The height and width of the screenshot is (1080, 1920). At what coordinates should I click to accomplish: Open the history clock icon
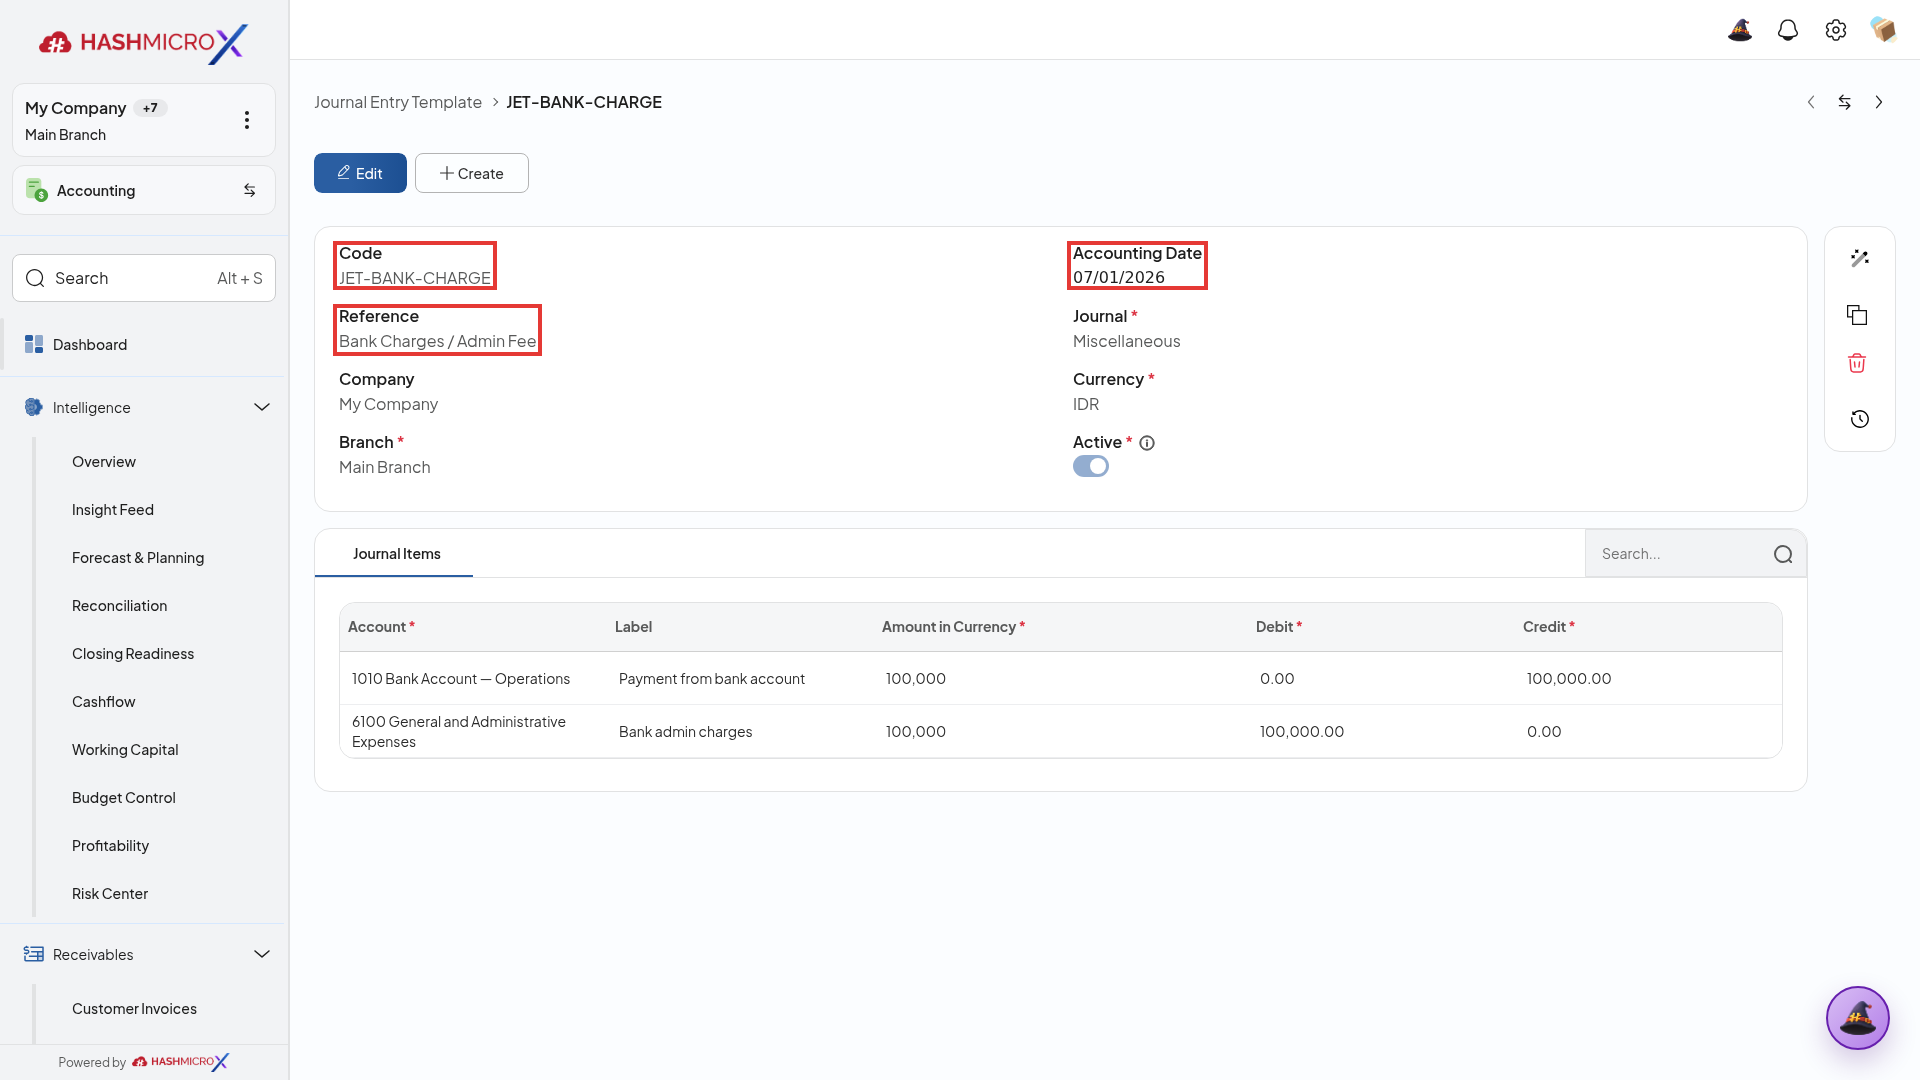[1859, 419]
